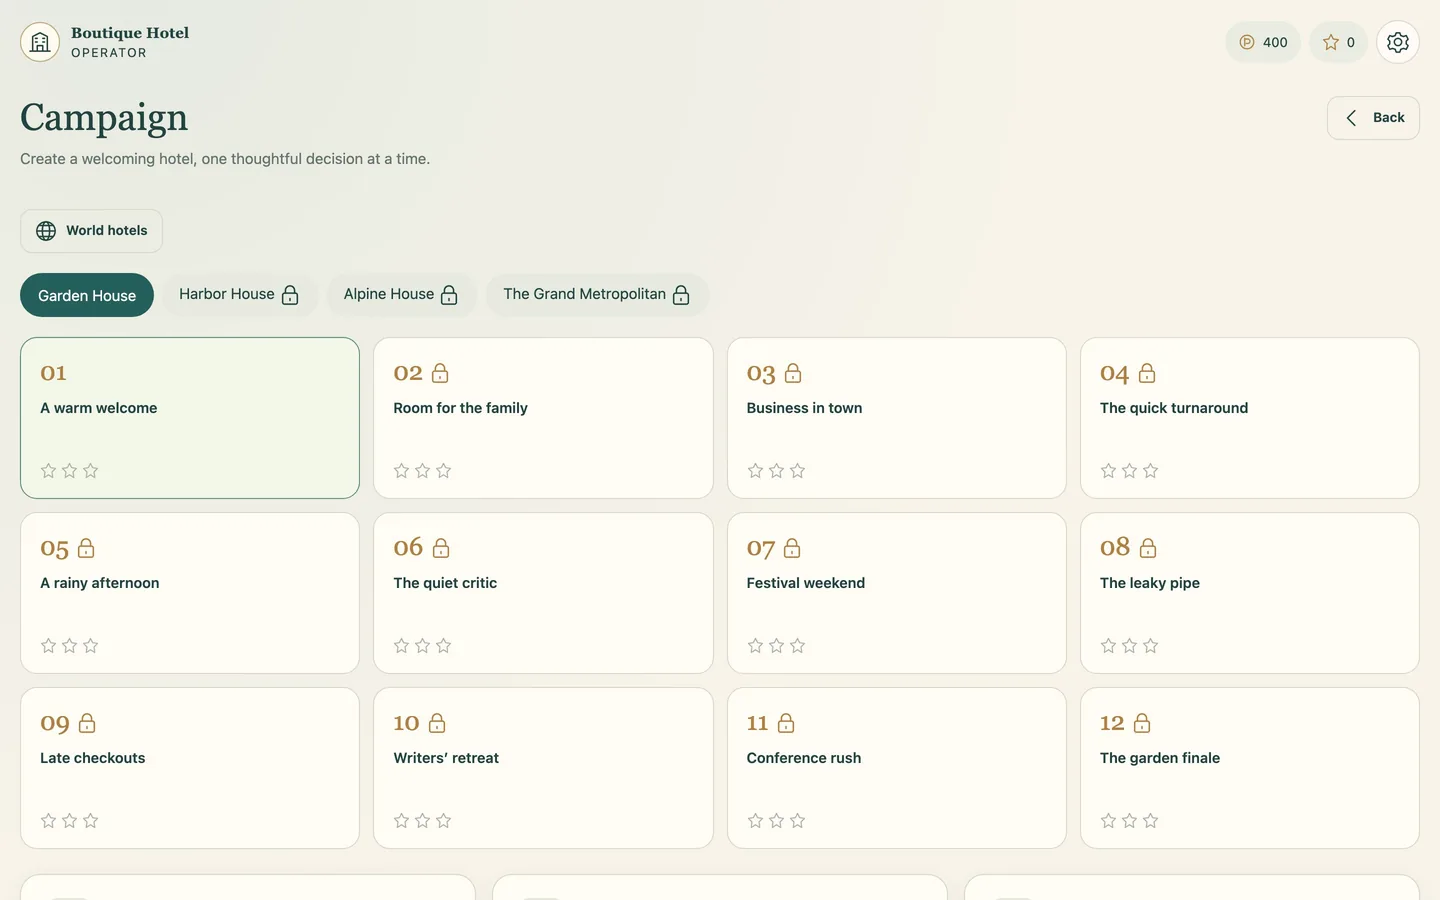Open the Festival weekend level card

click(897, 593)
